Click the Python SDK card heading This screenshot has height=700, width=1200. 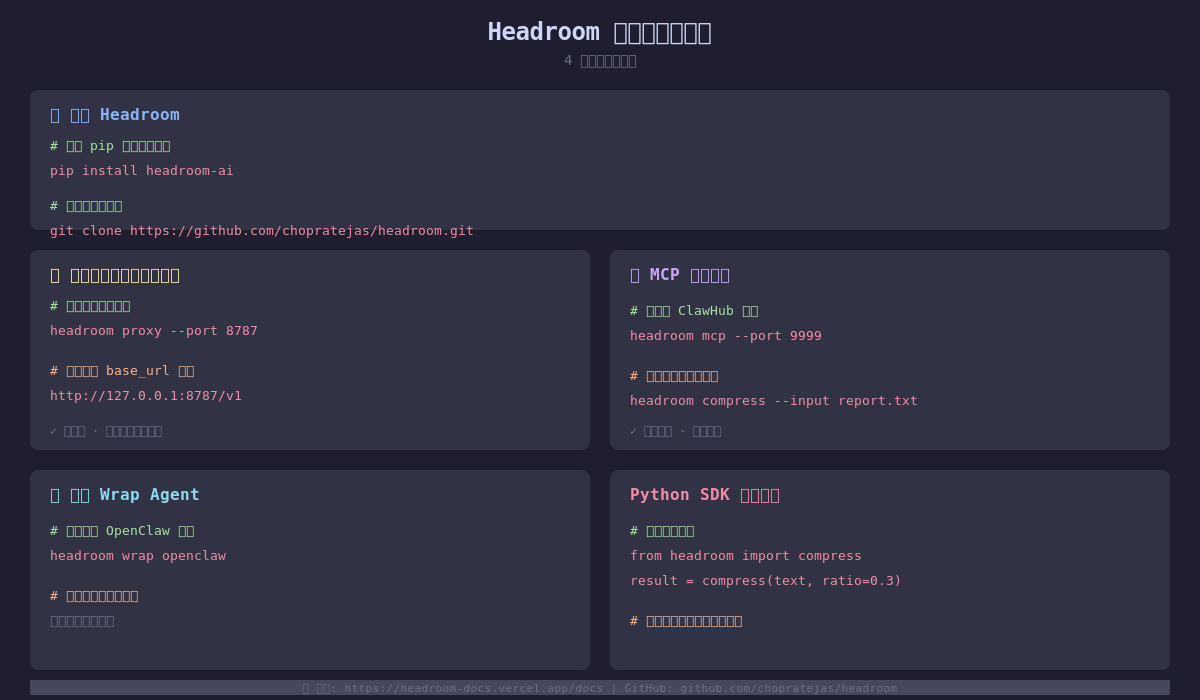pyautogui.click(x=705, y=495)
